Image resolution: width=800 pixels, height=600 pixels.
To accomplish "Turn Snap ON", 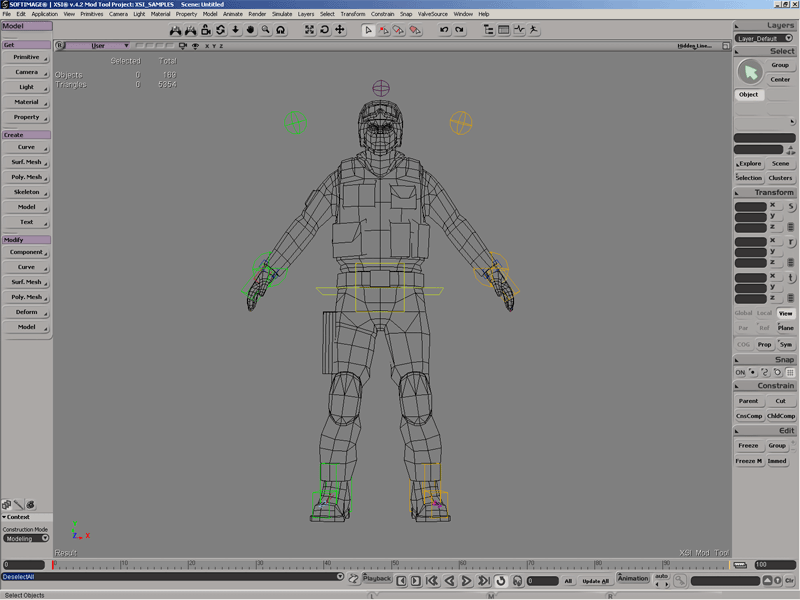I will coord(740,372).
